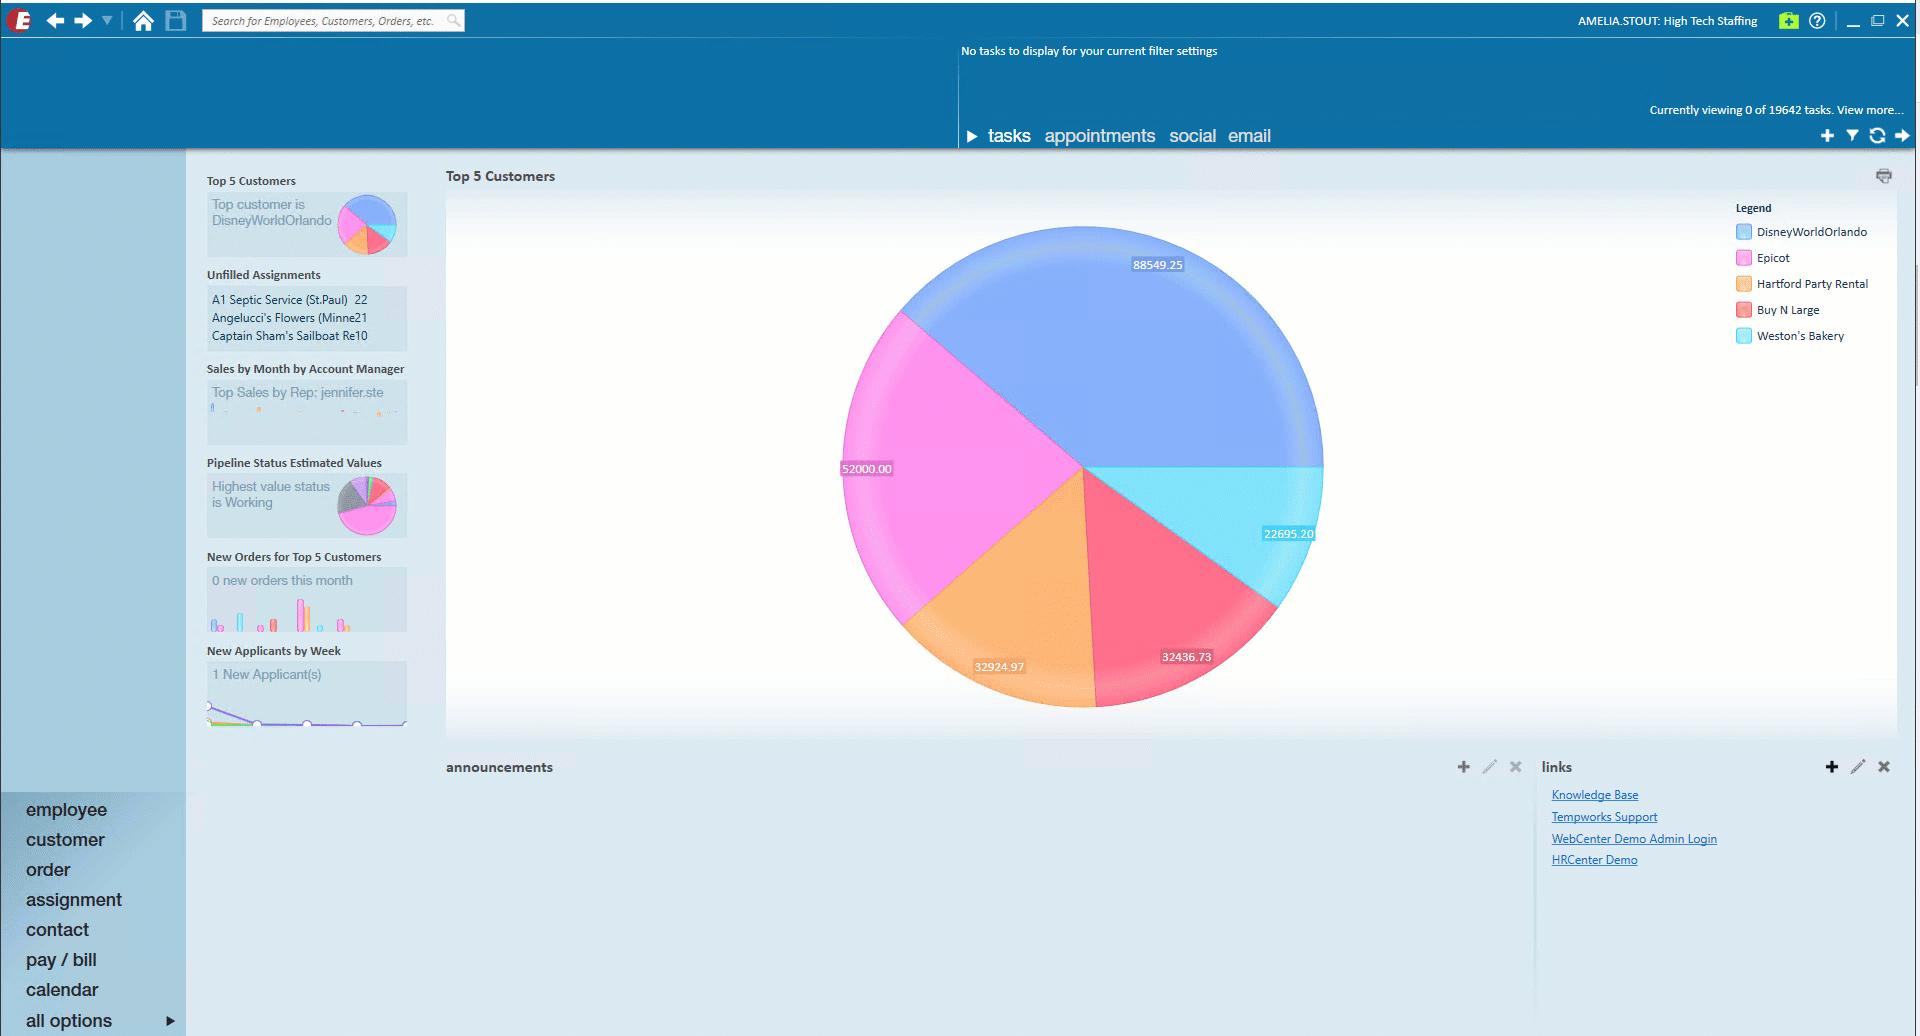
Task: Switch to the social tab
Action: coord(1193,136)
